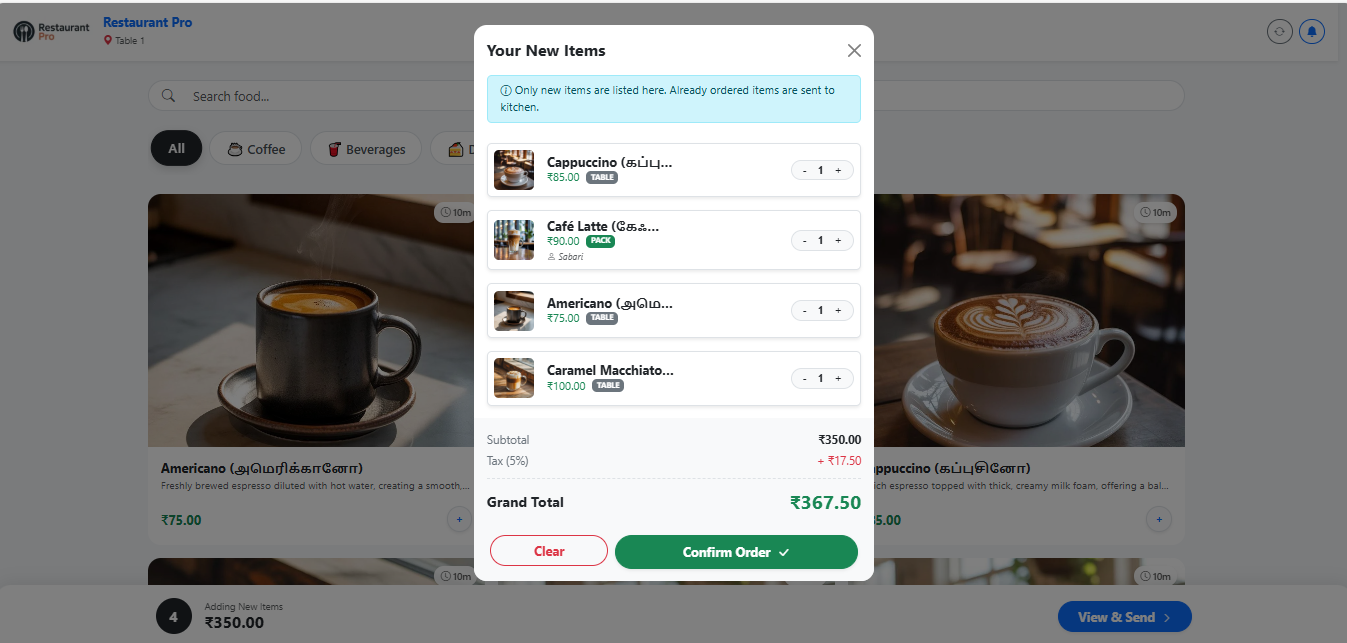Screen dimensions: 1347x643
Task: Increase Cappuccino quantity with plus button
Action: tap(838, 170)
